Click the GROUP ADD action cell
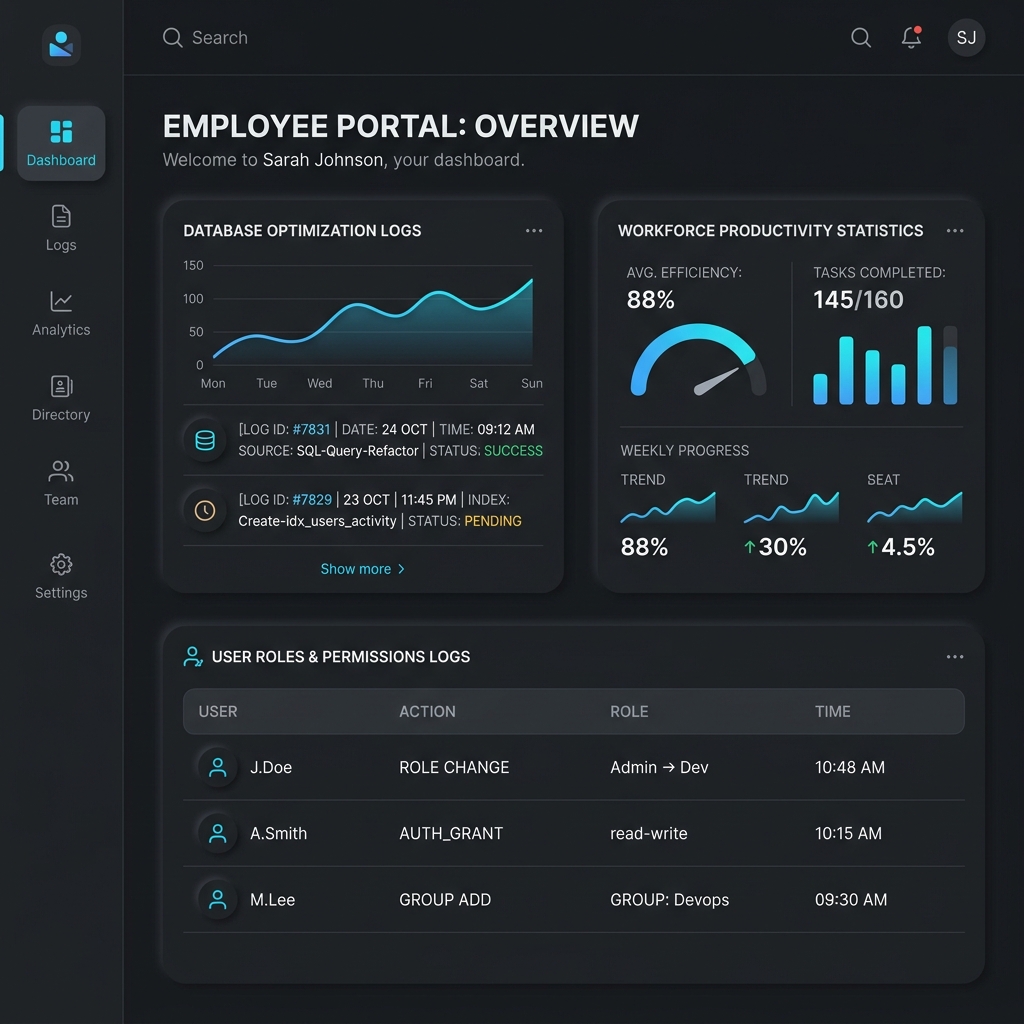The height and width of the screenshot is (1024, 1024). (x=445, y=900)
